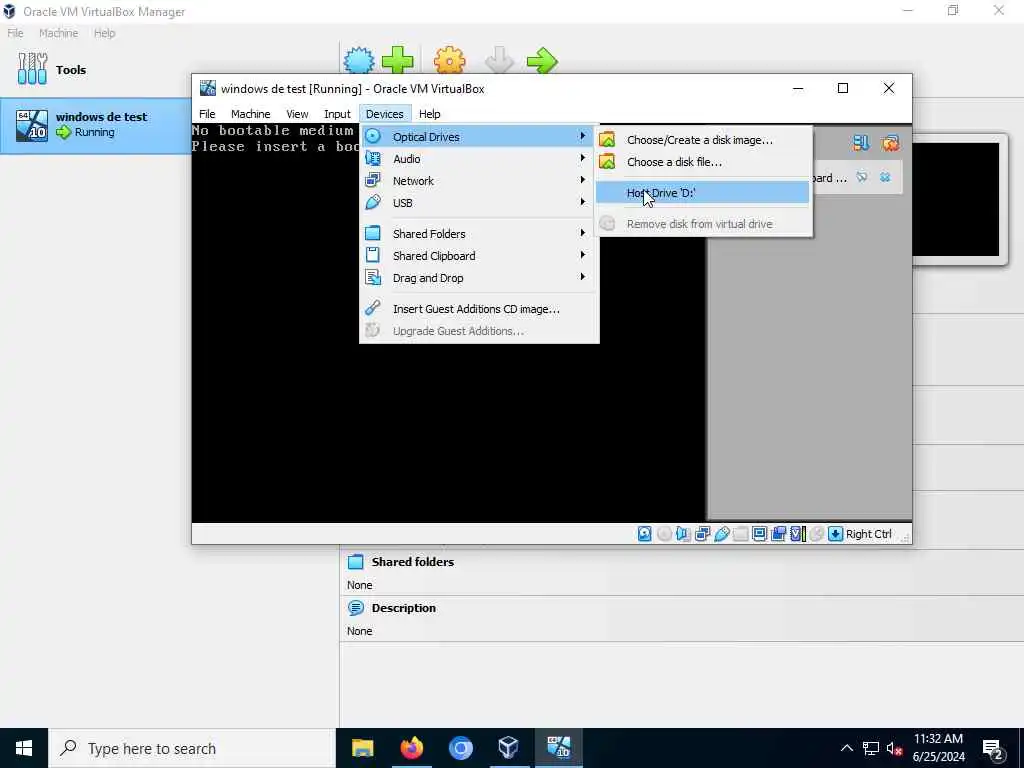The image size is (1024, 768).
Task: Select 'windows de test' VM in Manager list
Action: (x=95, y=125)
